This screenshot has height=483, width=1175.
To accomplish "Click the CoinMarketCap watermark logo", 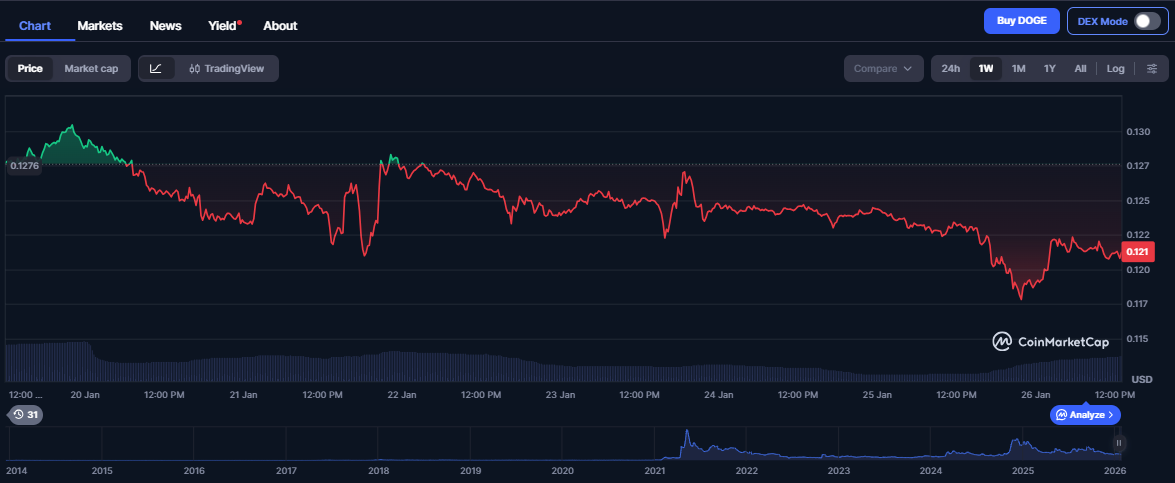I will point(1050,342).
